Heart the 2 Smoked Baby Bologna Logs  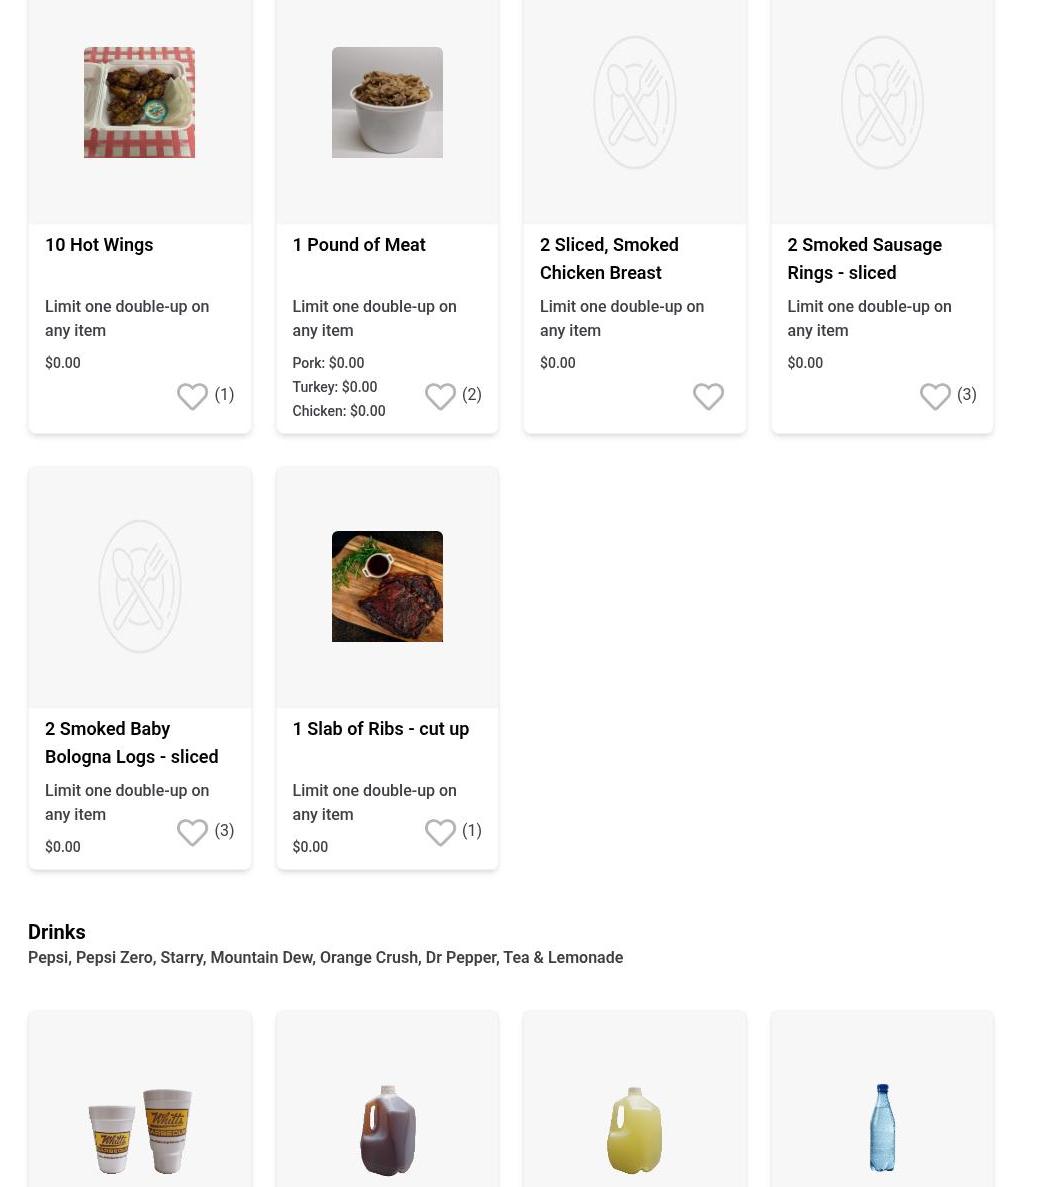(x=192, y=832)
